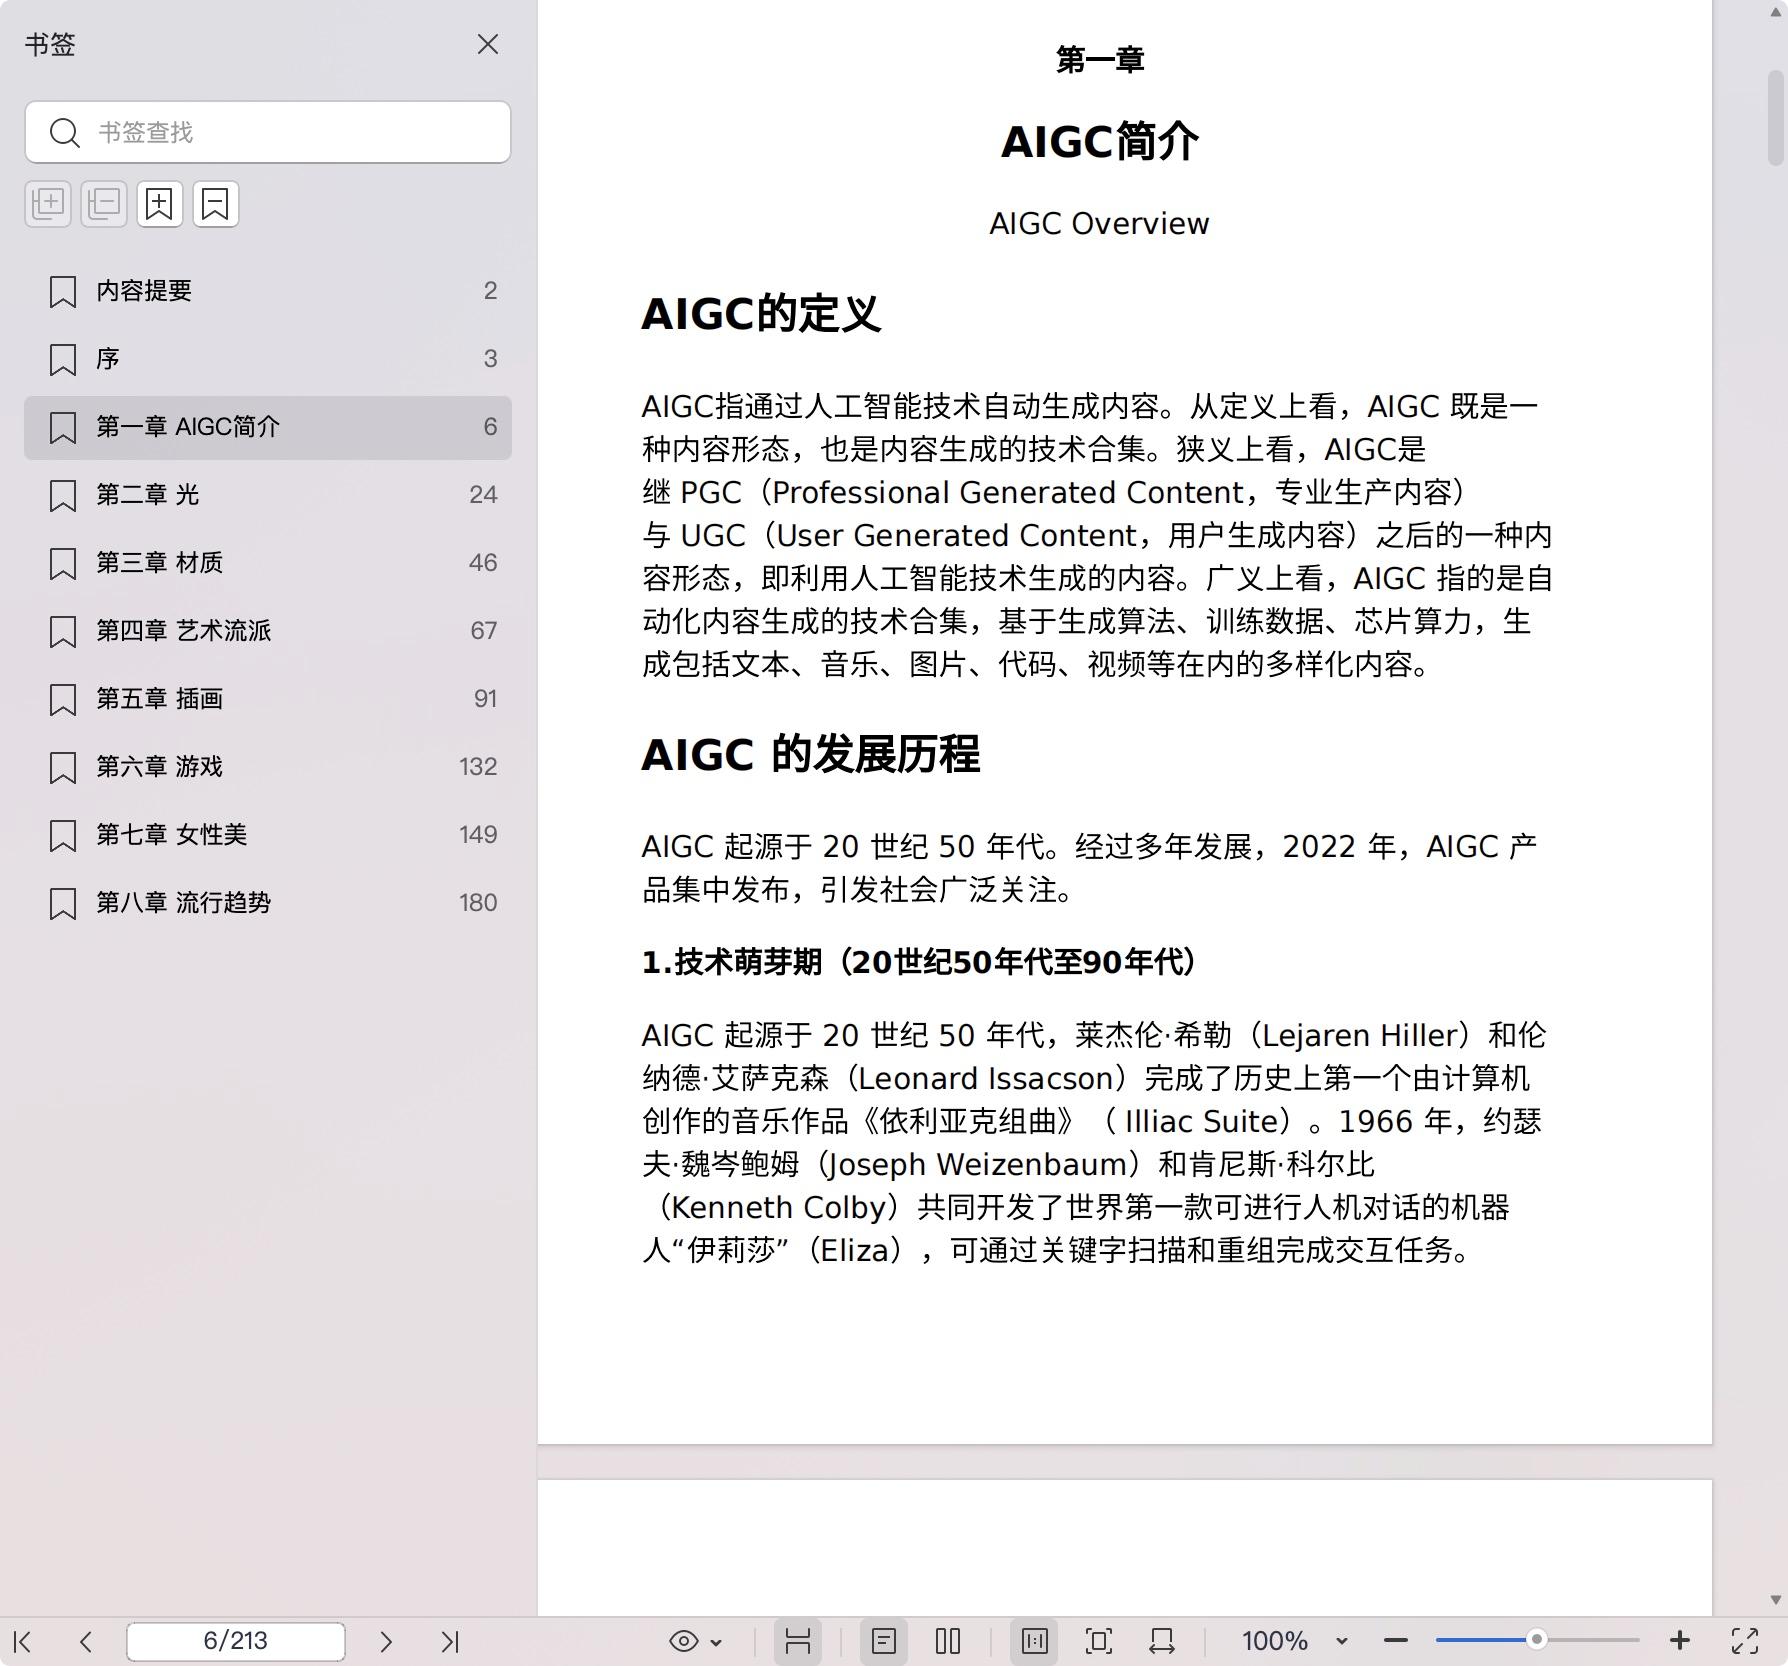Click the zoom slider handle
The height and width of the screenshot is (1666, 1788).
[x=1537, y=1640]
